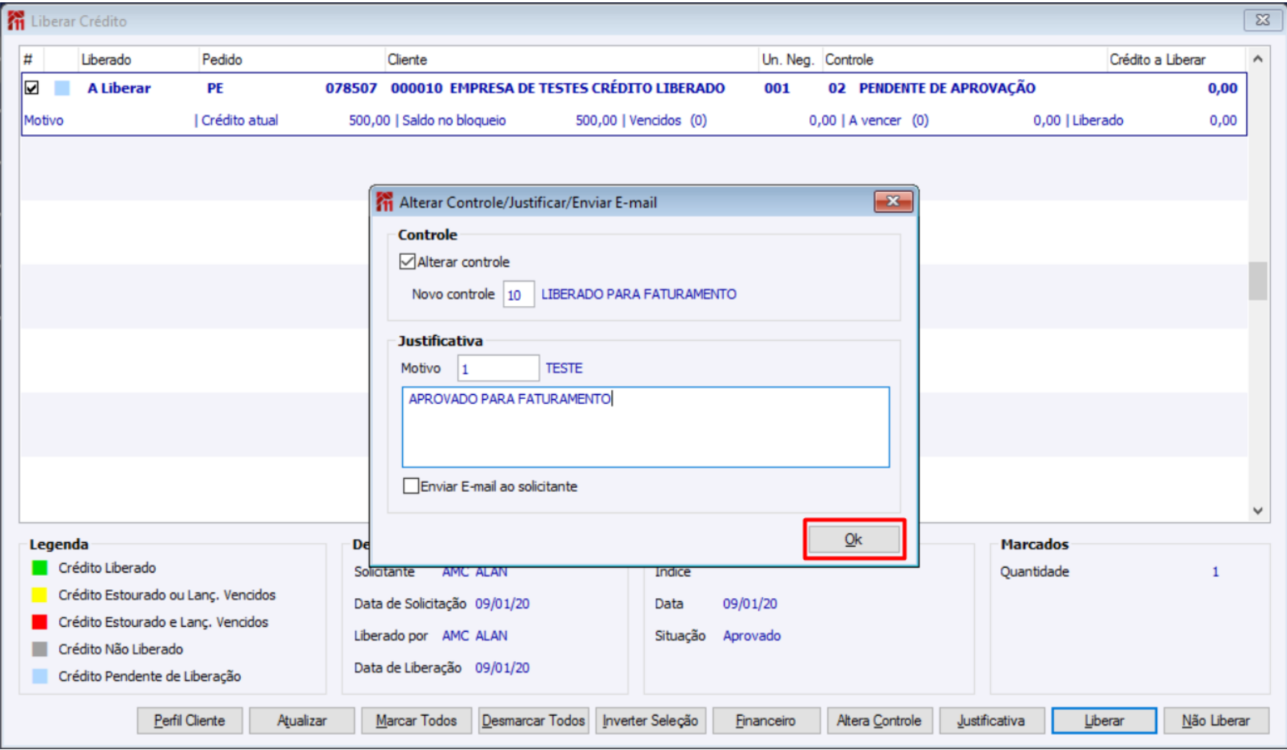
Task: Click the dialog title bar app icon
Action: coord(385,202)
